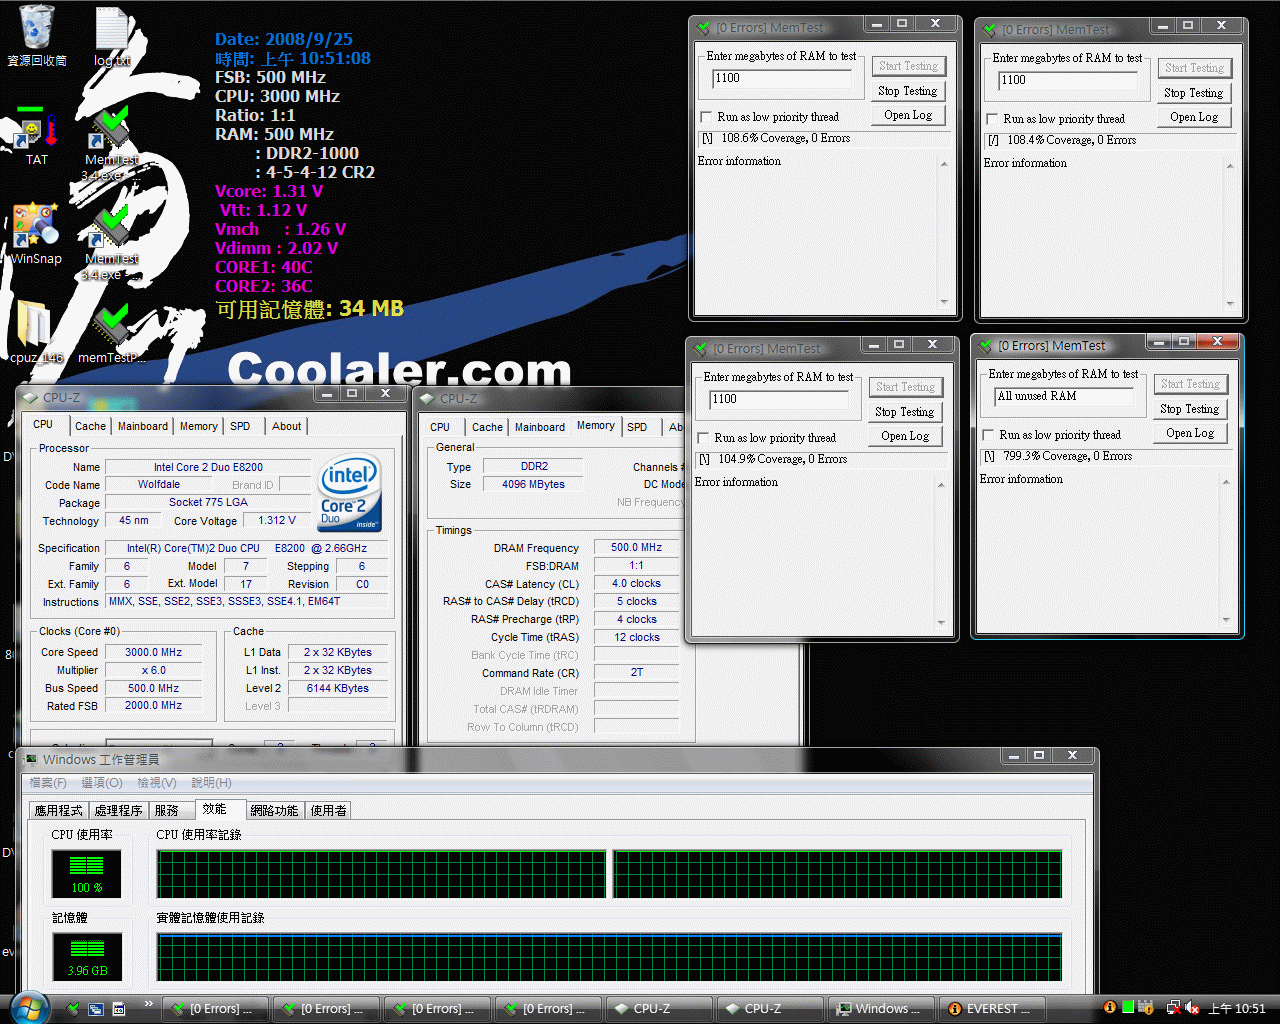Open Task Manager 選項(O) menu
This screenshot has width=1280, height=1024.
click(x=102, y=783)
